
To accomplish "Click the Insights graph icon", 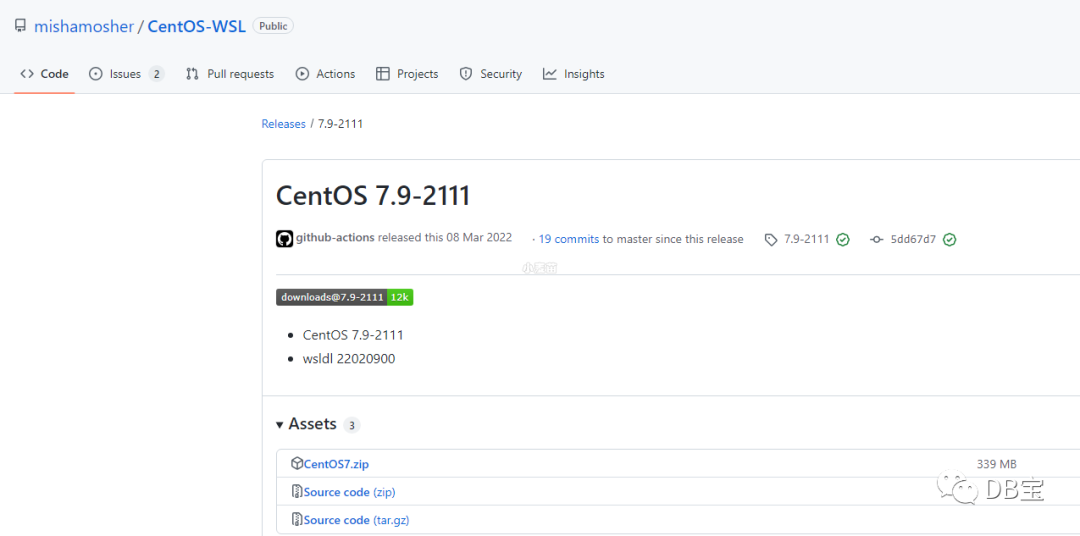I will click(550, 74).
